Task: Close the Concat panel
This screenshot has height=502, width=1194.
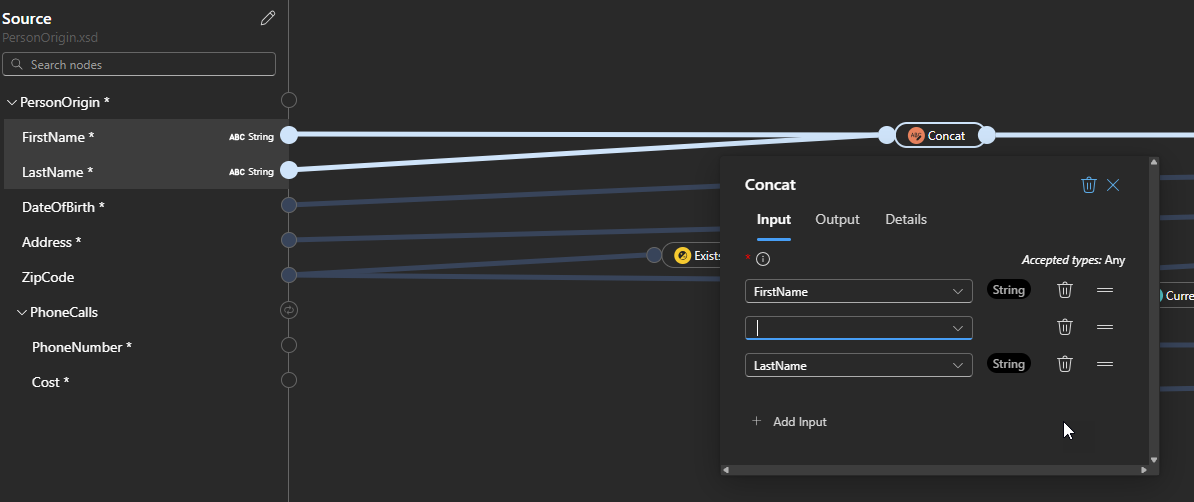Action: (x=1113, y=185)
